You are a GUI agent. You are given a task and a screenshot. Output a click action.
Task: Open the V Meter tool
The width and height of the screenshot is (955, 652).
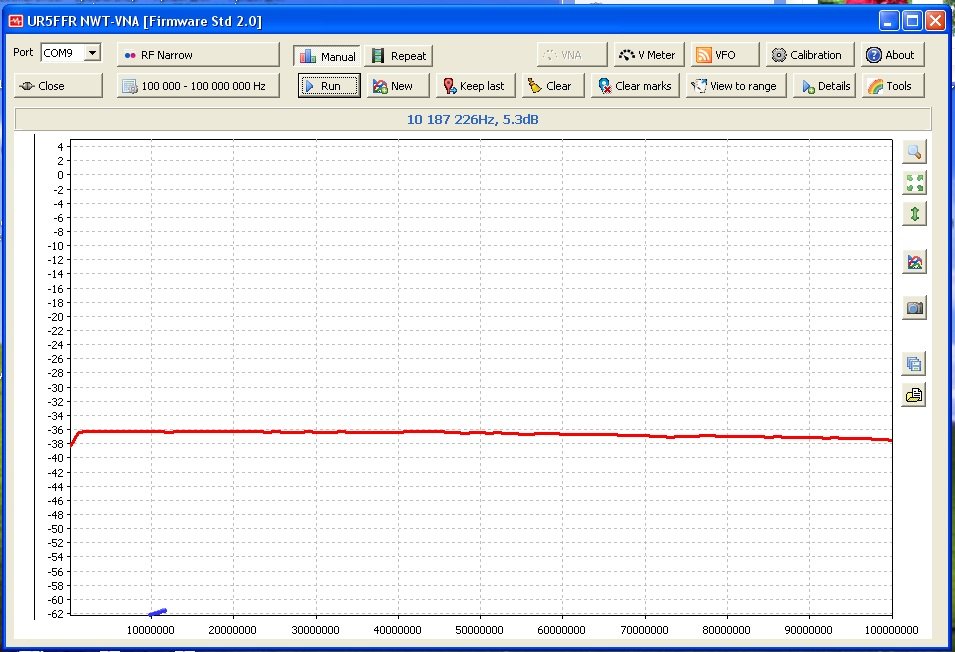(x=646, y=55)
